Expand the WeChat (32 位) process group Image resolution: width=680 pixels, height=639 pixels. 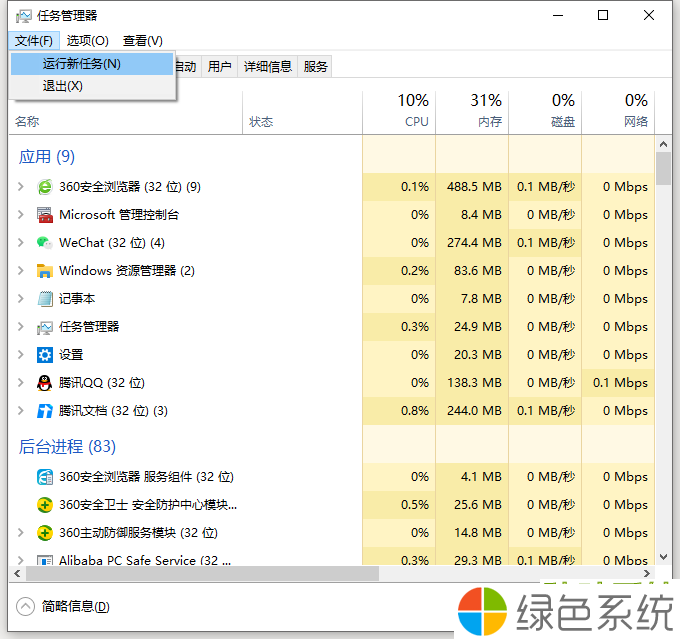coord(20,243)
